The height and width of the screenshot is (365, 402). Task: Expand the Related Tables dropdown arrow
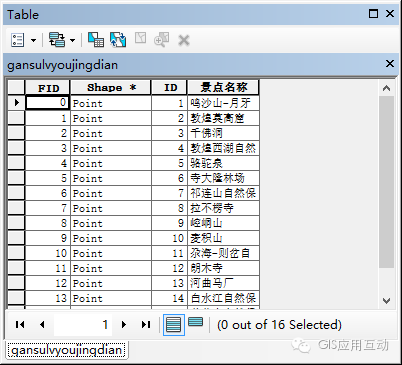72,41
